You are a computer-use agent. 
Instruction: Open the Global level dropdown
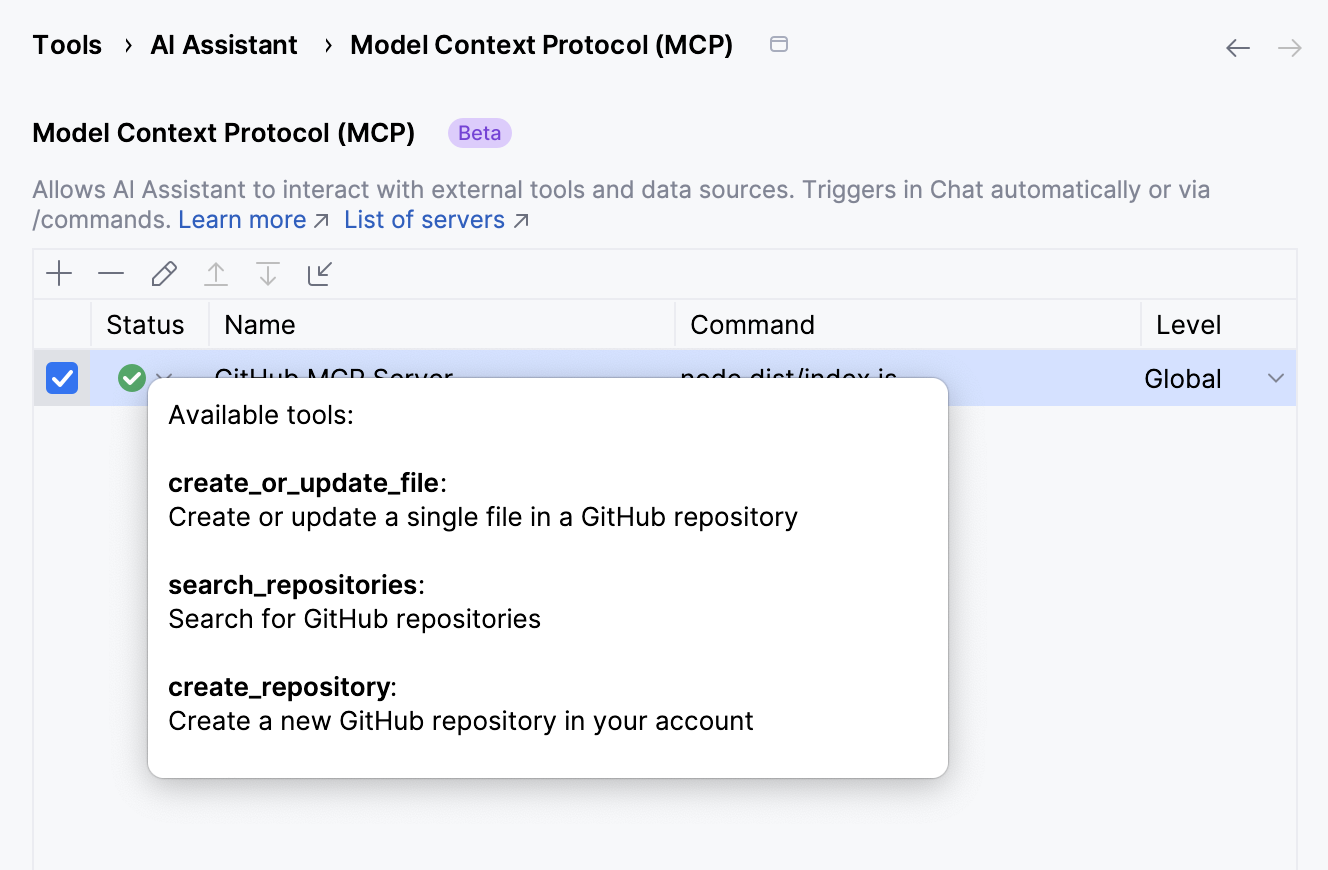point(1275,378)
